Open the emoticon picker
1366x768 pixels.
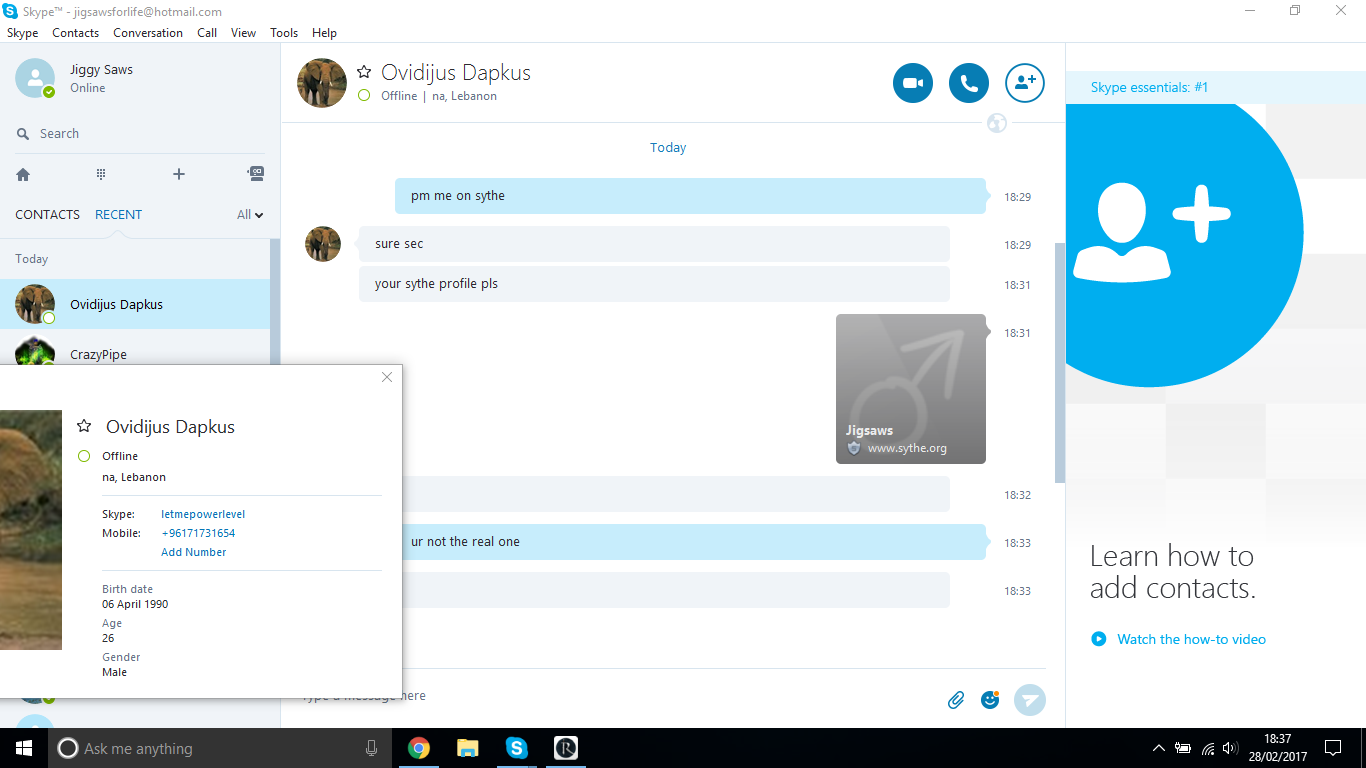[990, 699]
